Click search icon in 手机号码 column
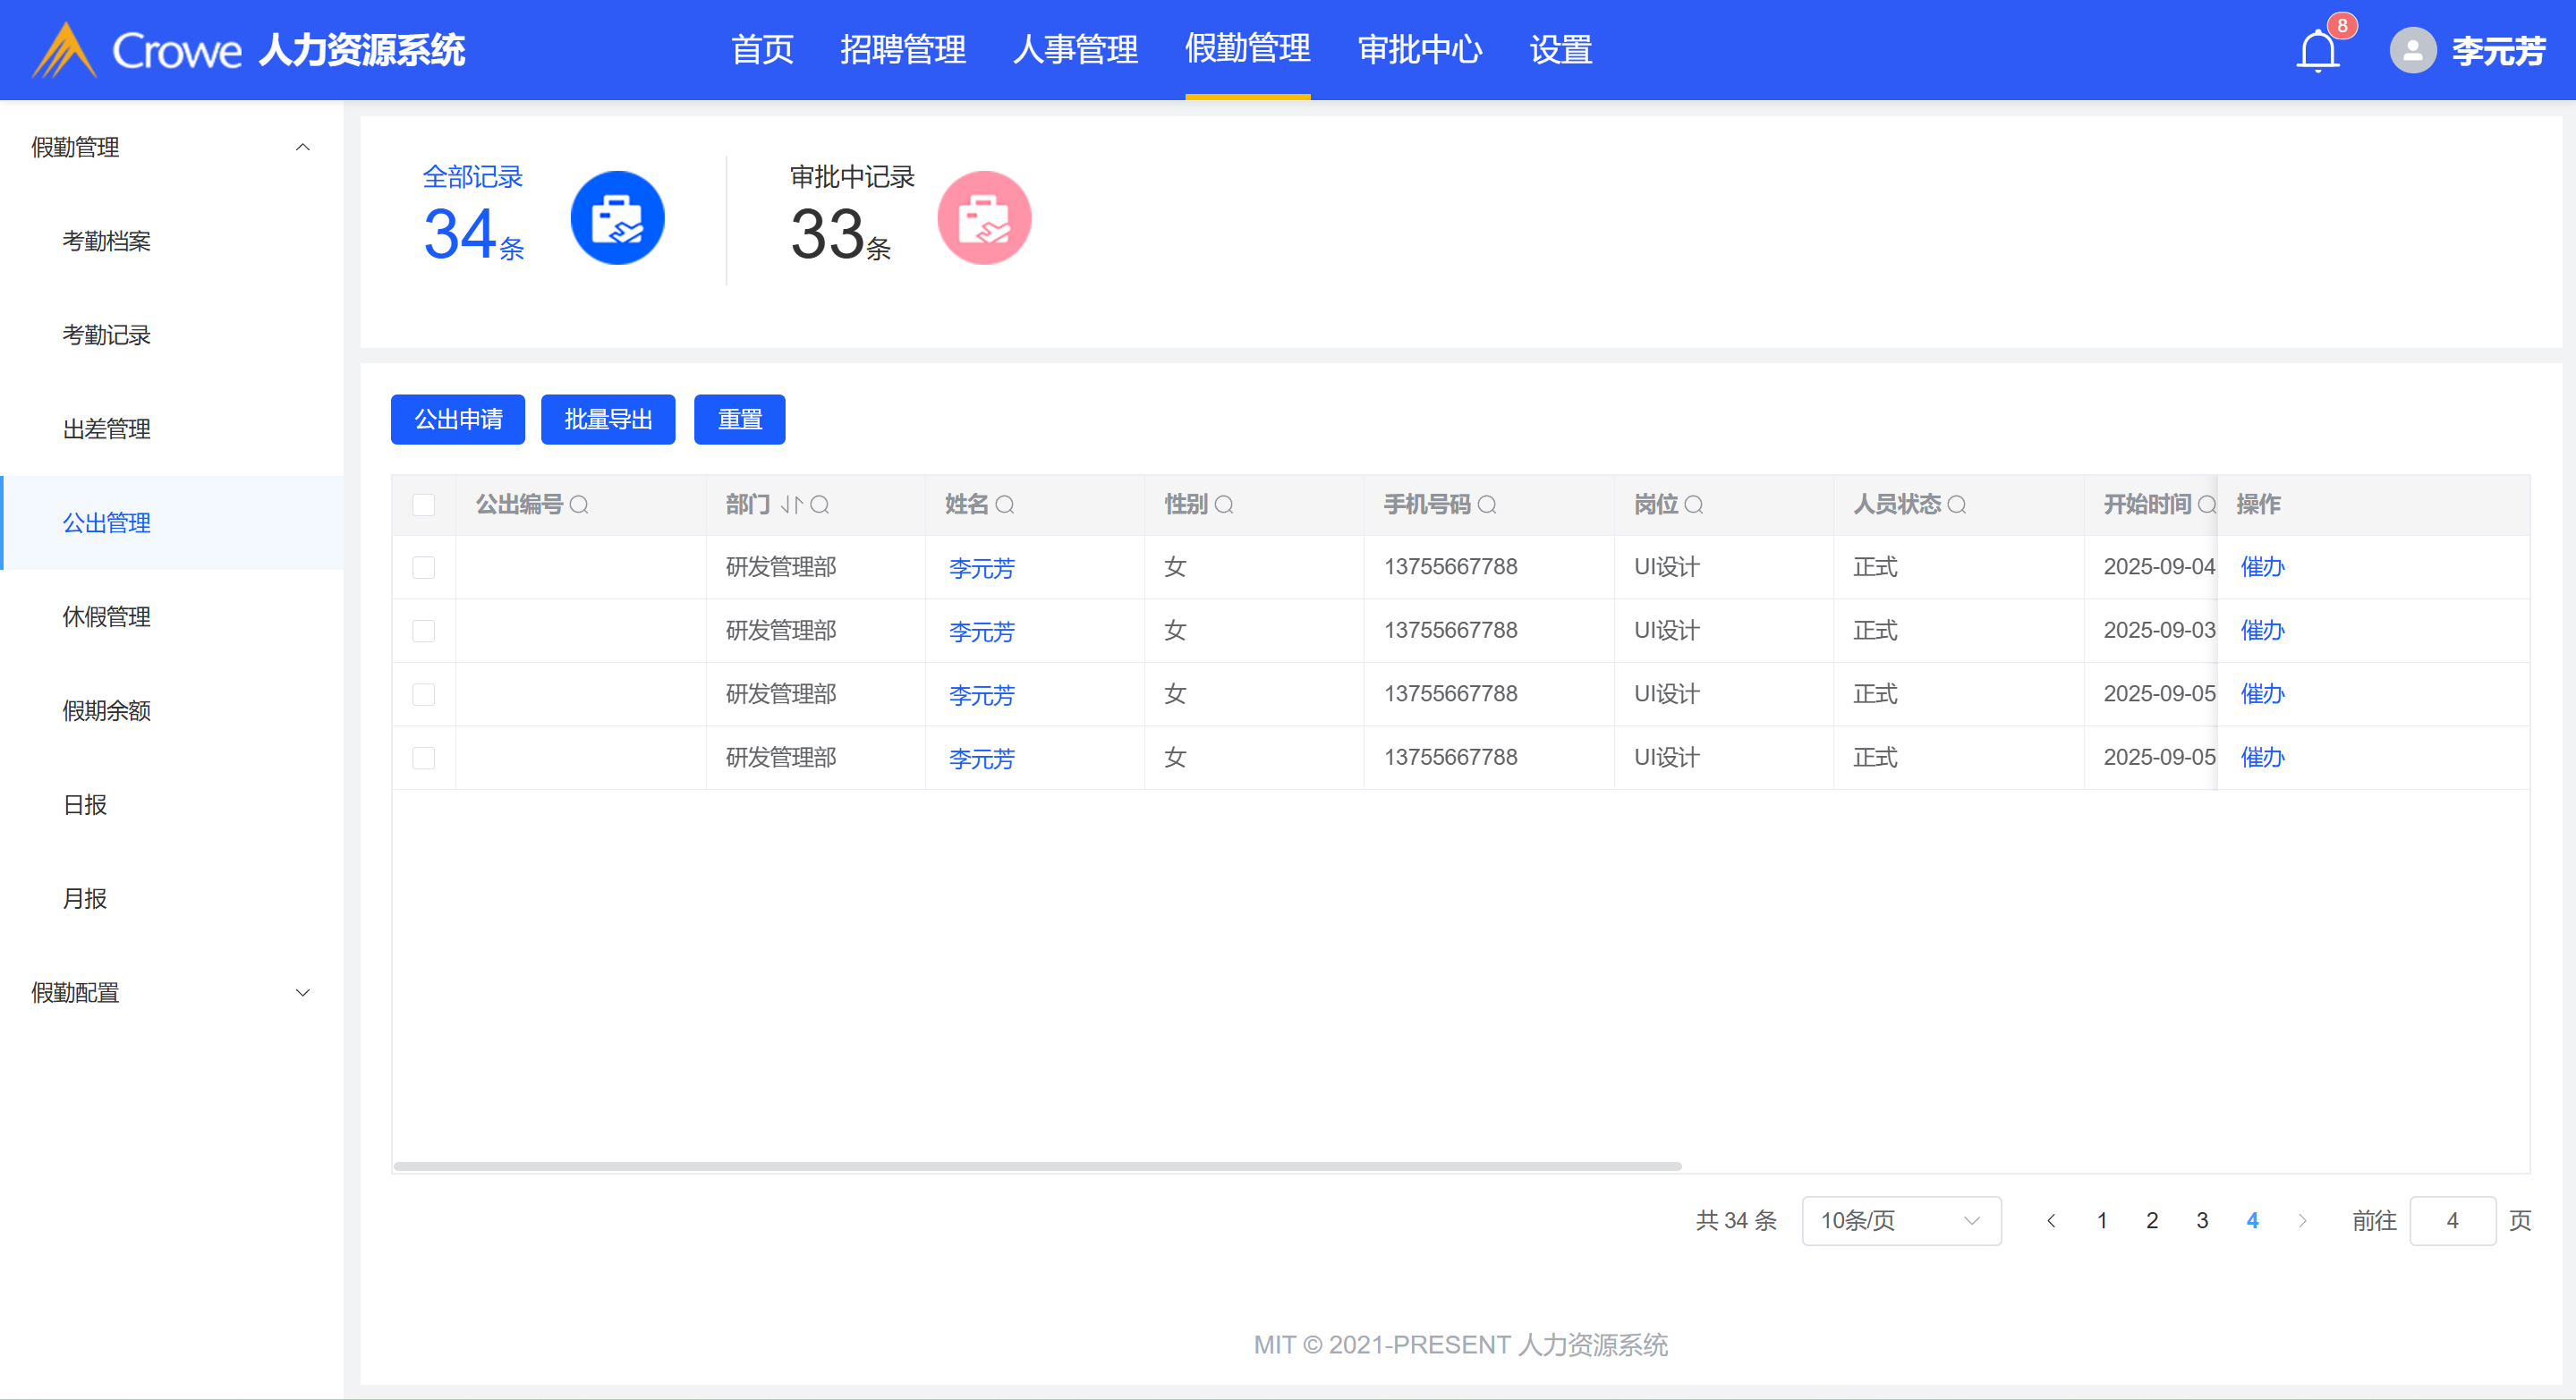Image resolution: width=2576 pixels, height=1400 pixels. pyautogui.click(x=1487, y=505)
